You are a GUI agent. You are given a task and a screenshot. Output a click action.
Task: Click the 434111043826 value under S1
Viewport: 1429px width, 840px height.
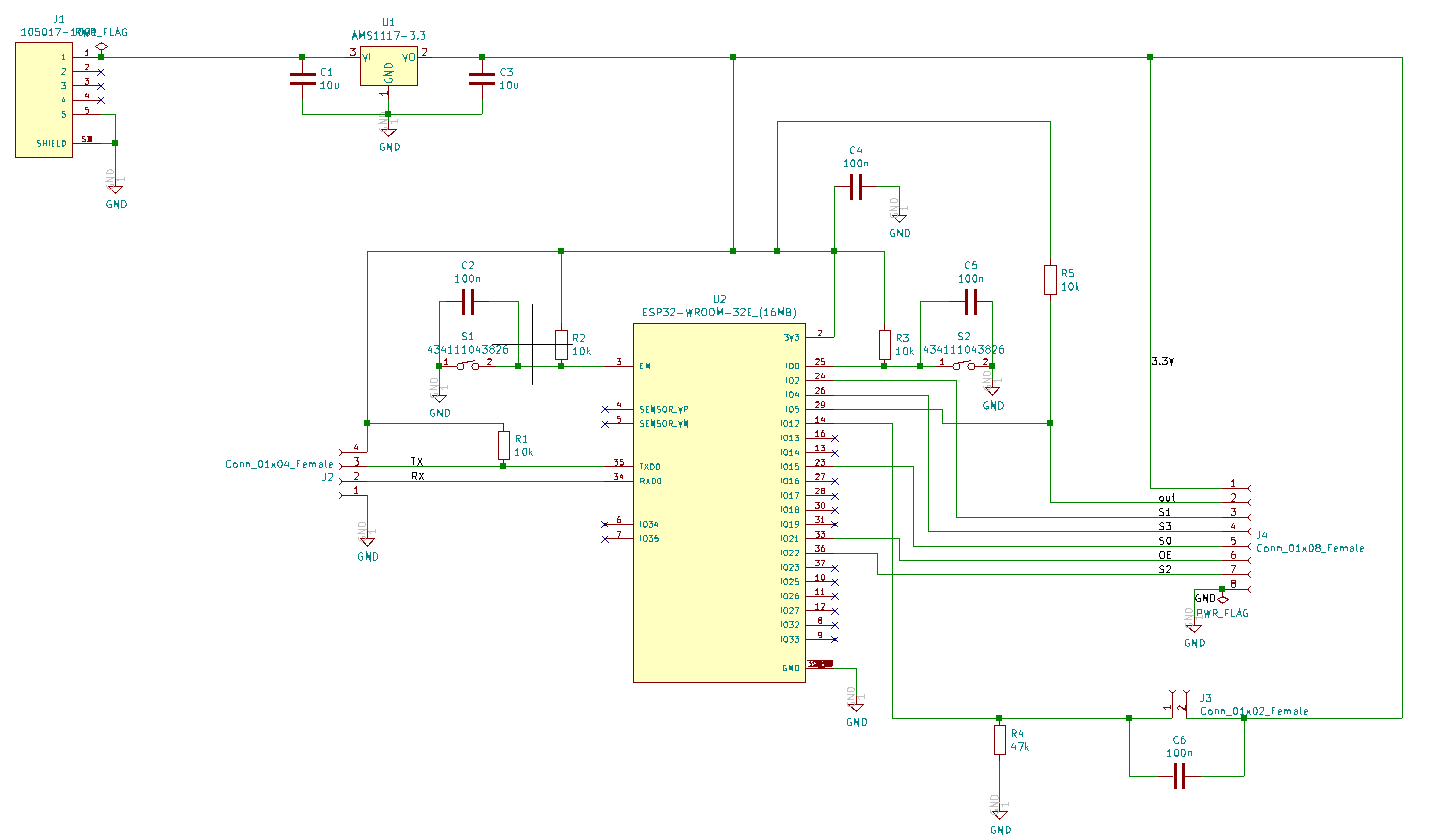467,350
